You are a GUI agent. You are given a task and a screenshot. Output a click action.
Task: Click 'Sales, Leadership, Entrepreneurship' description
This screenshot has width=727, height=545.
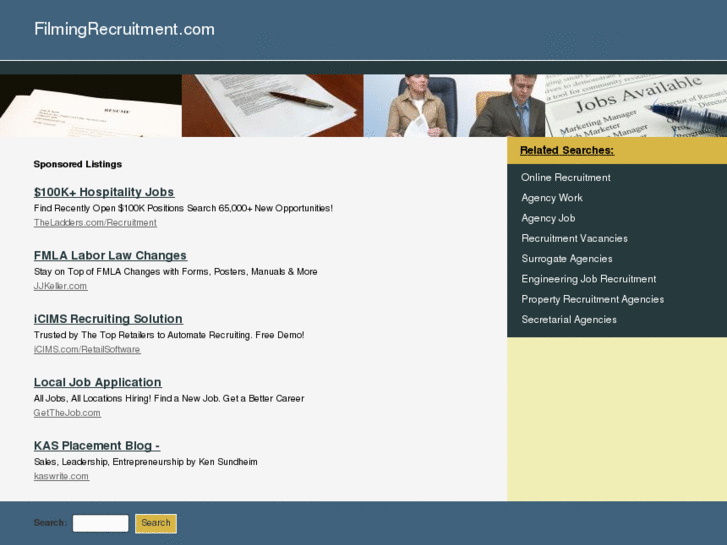click(x=146, y=462)
